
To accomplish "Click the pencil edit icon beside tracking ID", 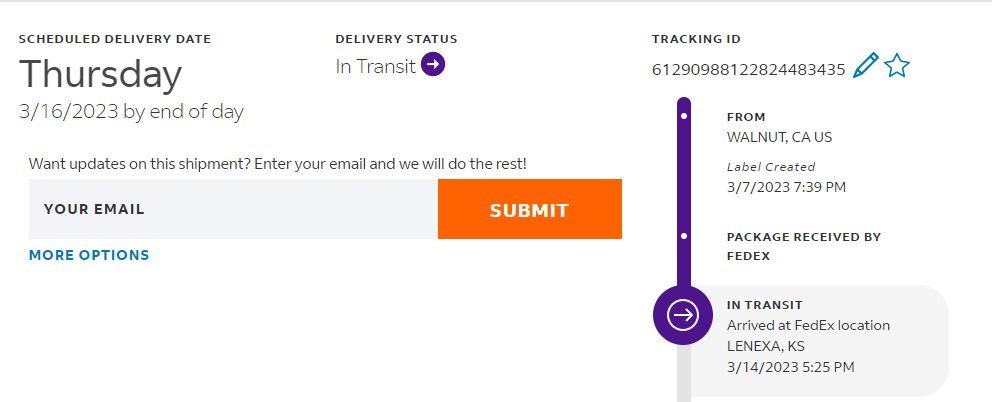I will 866,67.
